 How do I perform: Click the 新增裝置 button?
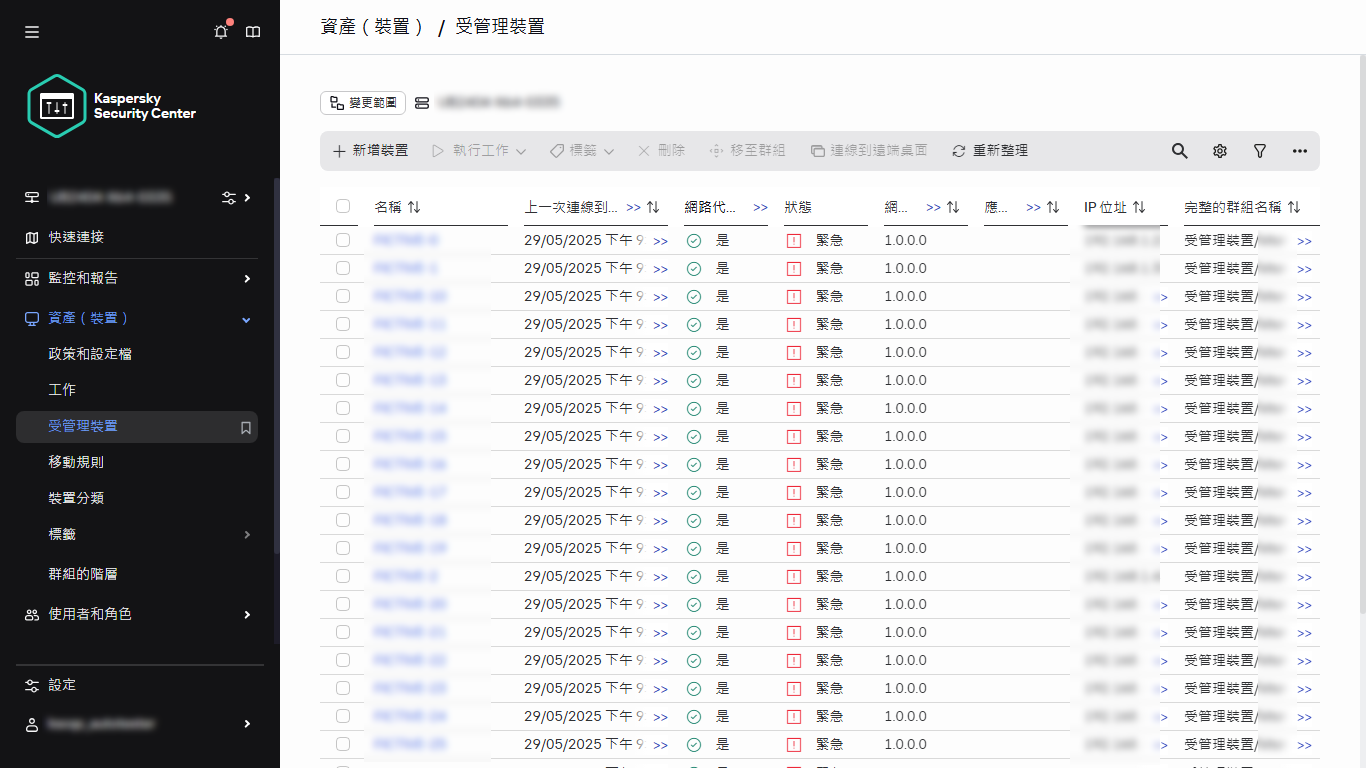coord(371,150)
